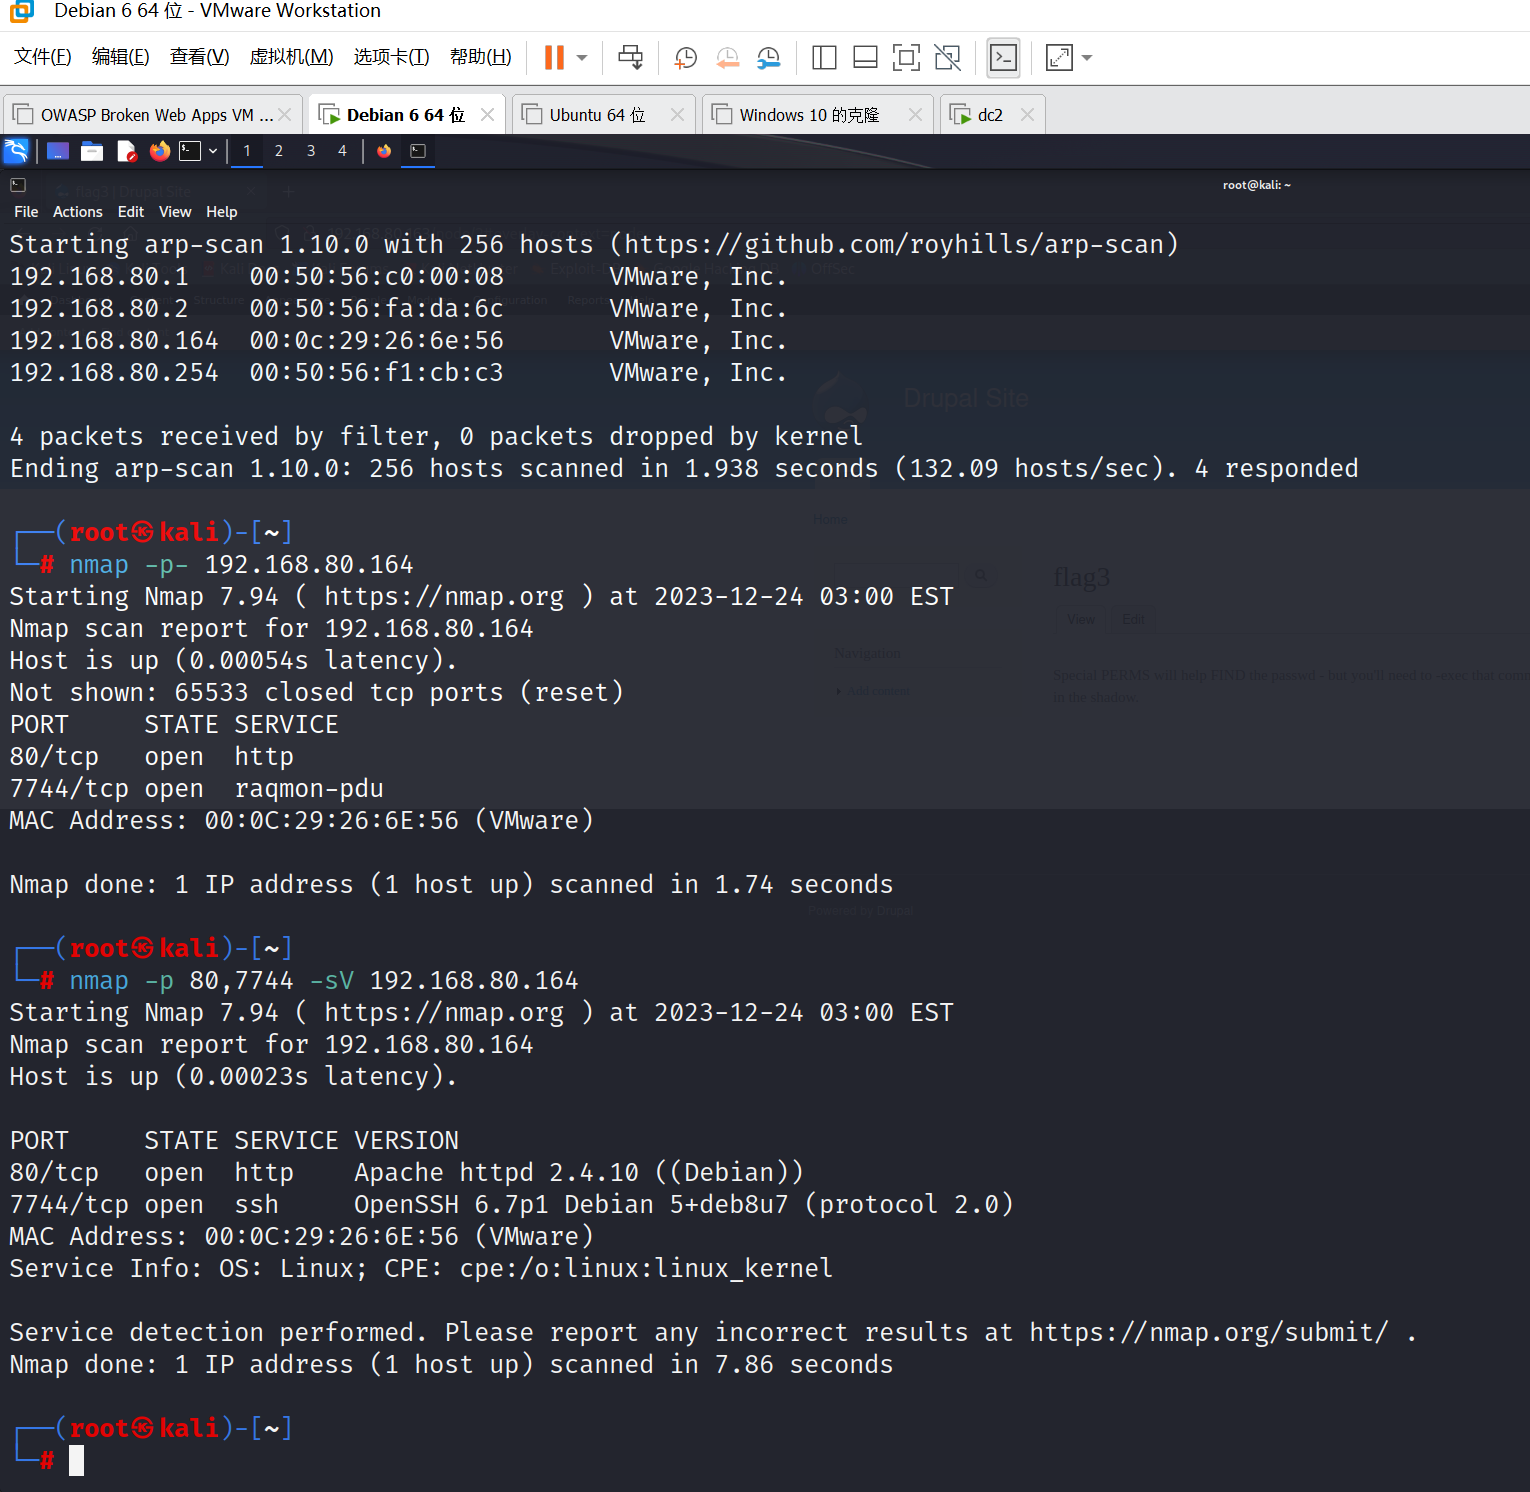Switch to workspace 1
This screenshot has height=1492, width=1530.
[247, 151]
